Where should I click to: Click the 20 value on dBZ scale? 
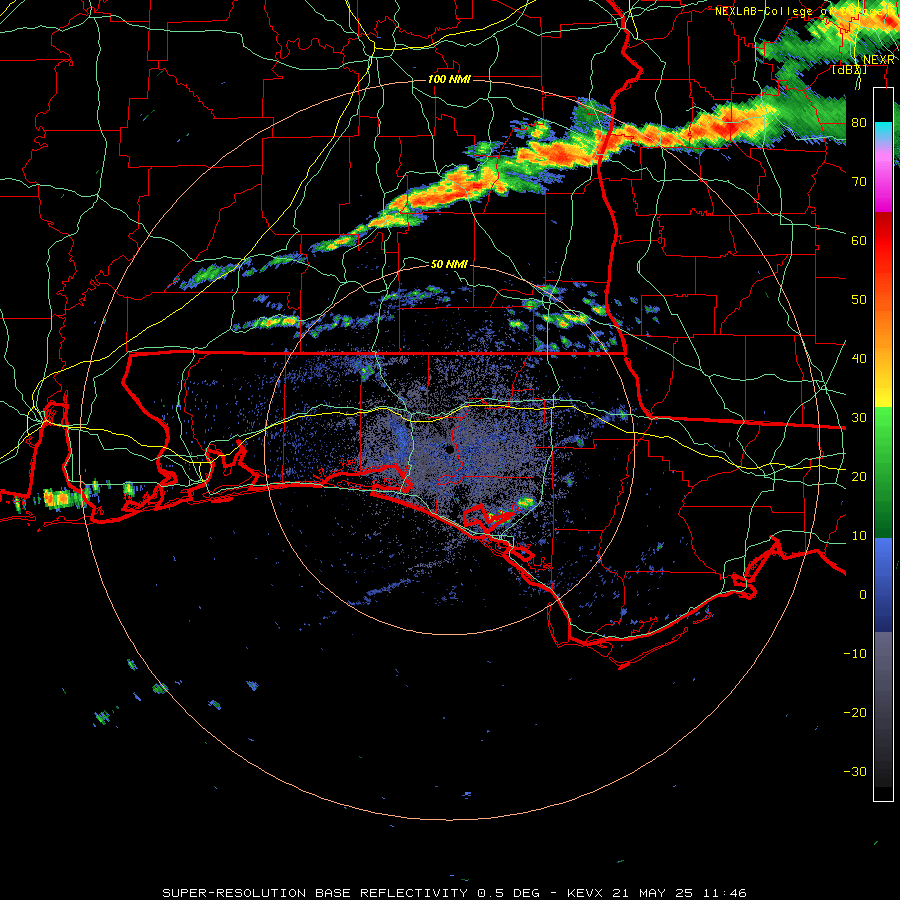859,476
